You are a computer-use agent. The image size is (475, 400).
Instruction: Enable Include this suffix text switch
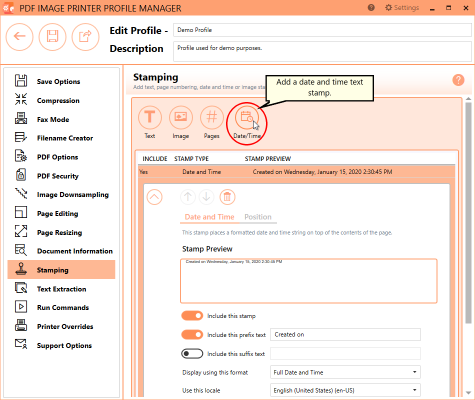(192, 353)
